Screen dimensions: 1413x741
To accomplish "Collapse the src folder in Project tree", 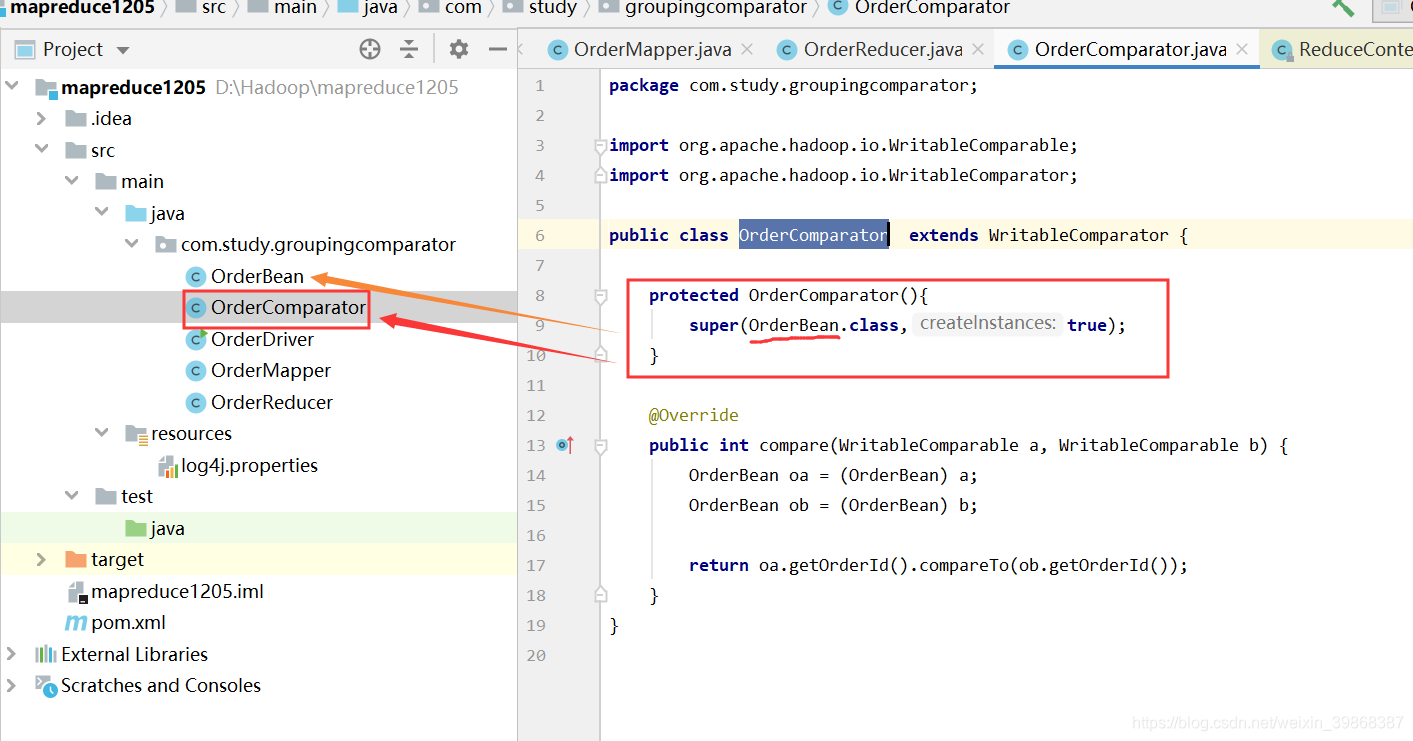I will tap(41, 149).
